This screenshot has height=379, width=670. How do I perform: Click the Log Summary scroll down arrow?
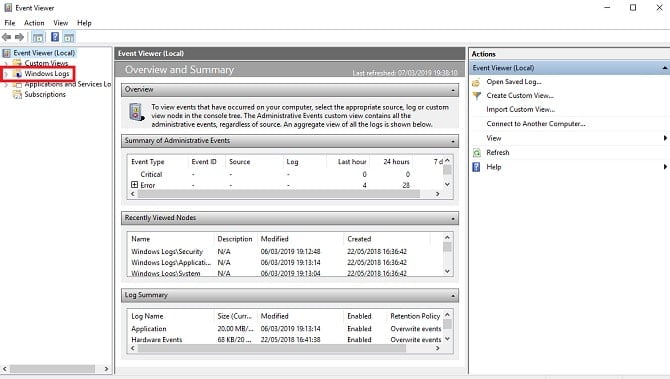pyautogui.click(x=447, y=339)
